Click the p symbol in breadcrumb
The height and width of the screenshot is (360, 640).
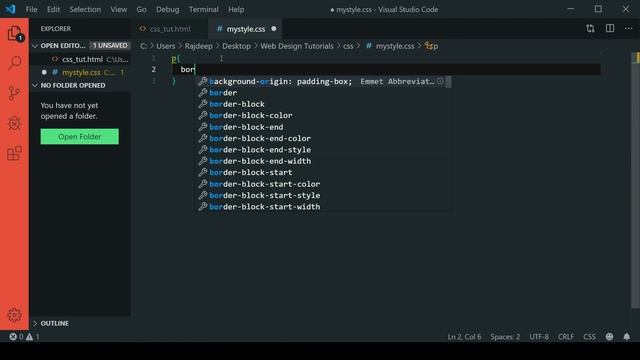point(431,46)
